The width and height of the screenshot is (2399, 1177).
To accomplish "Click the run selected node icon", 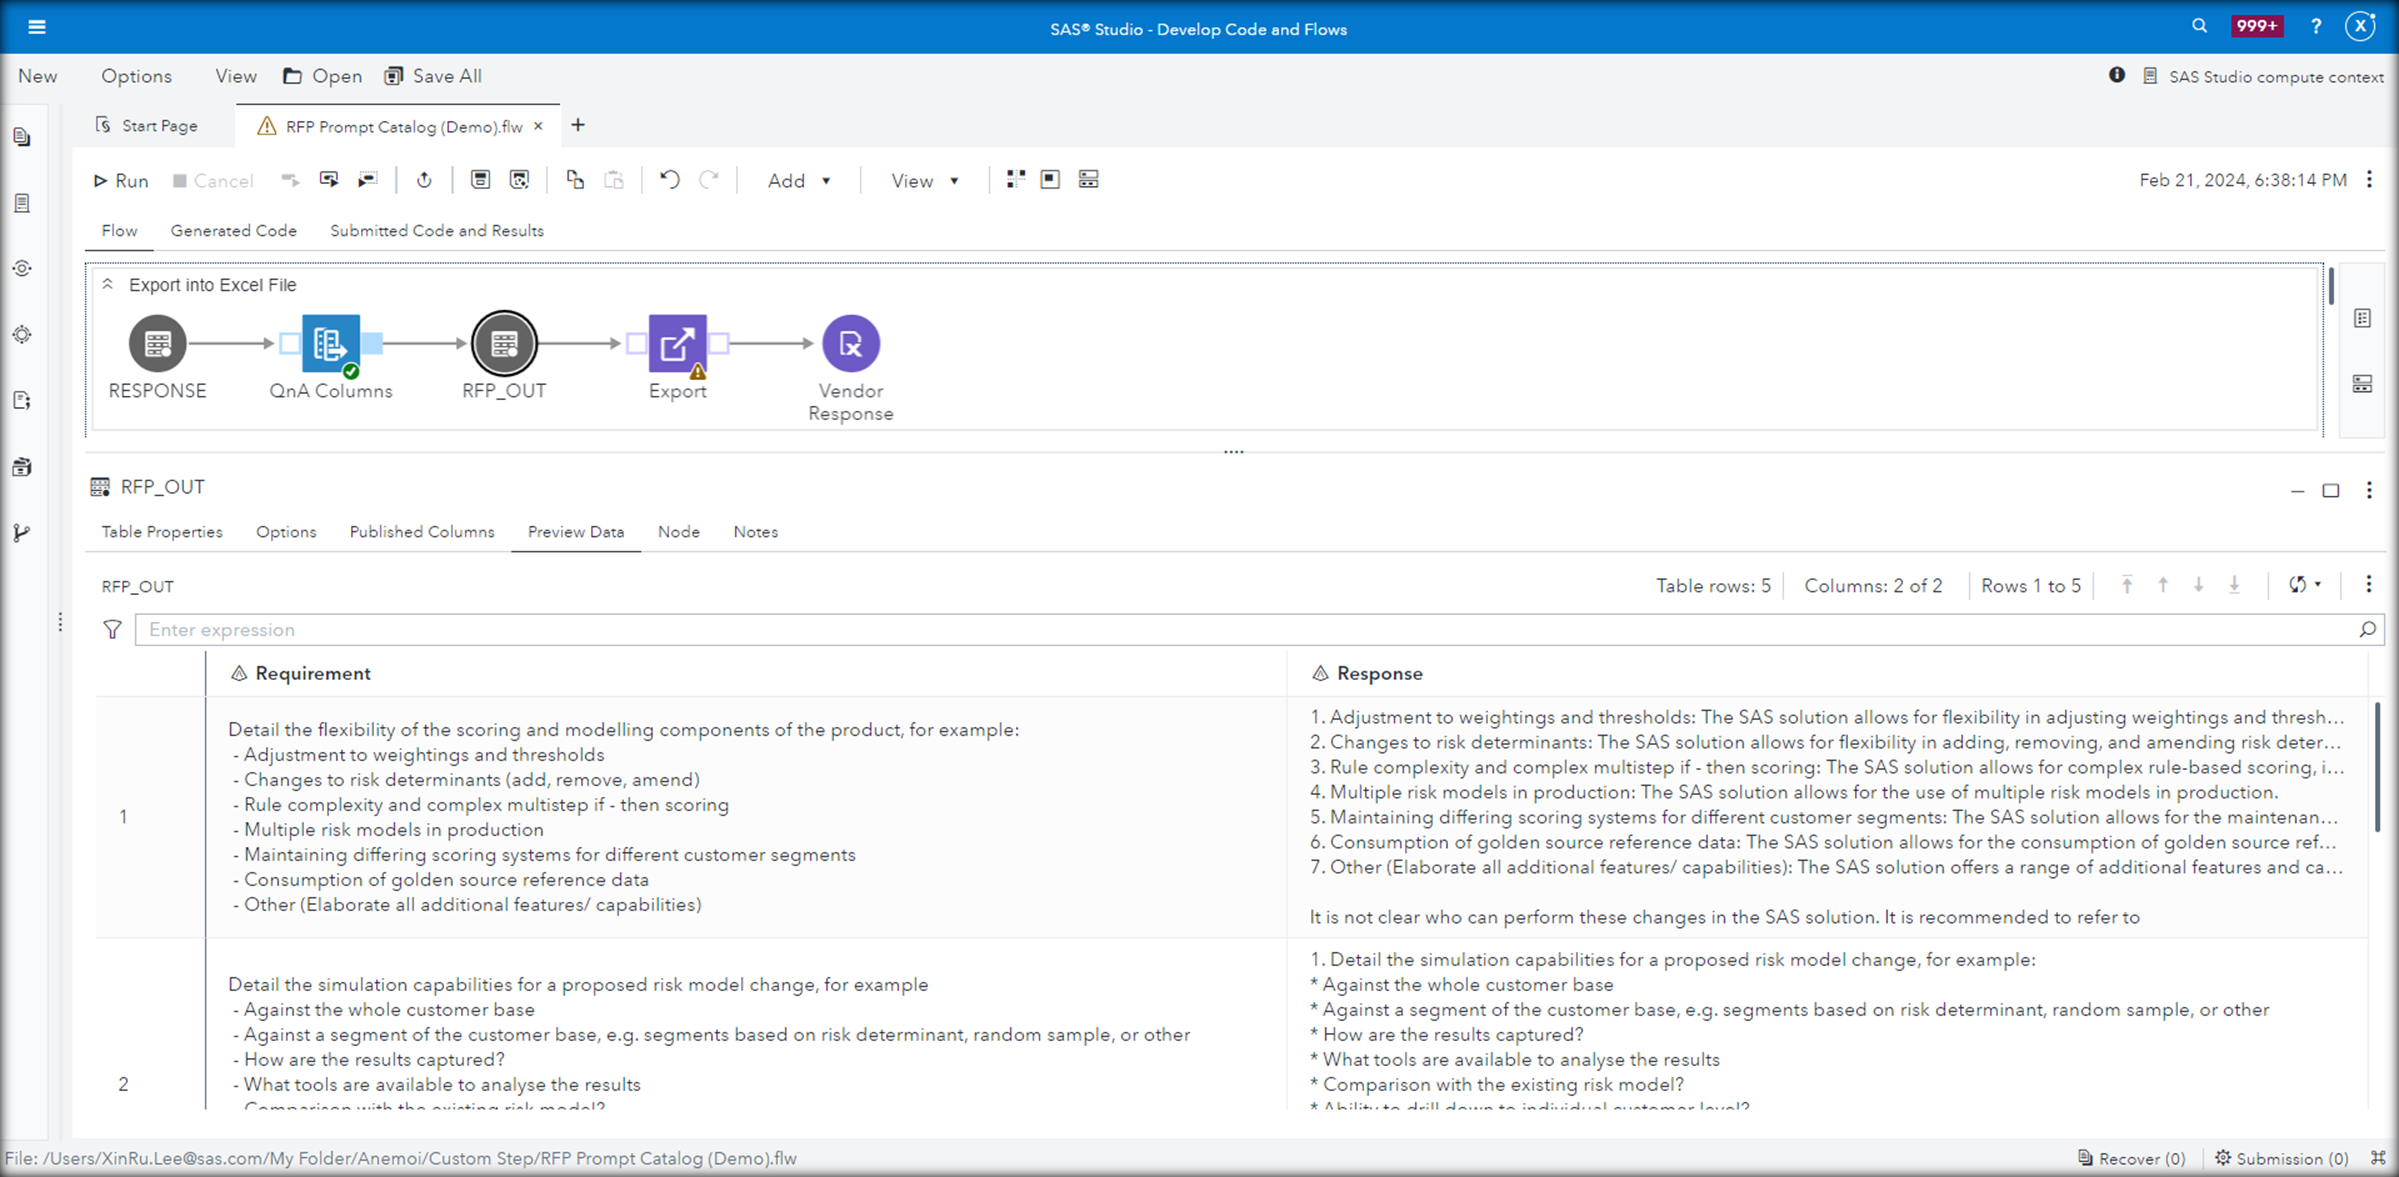I will (x=329, y=180).
